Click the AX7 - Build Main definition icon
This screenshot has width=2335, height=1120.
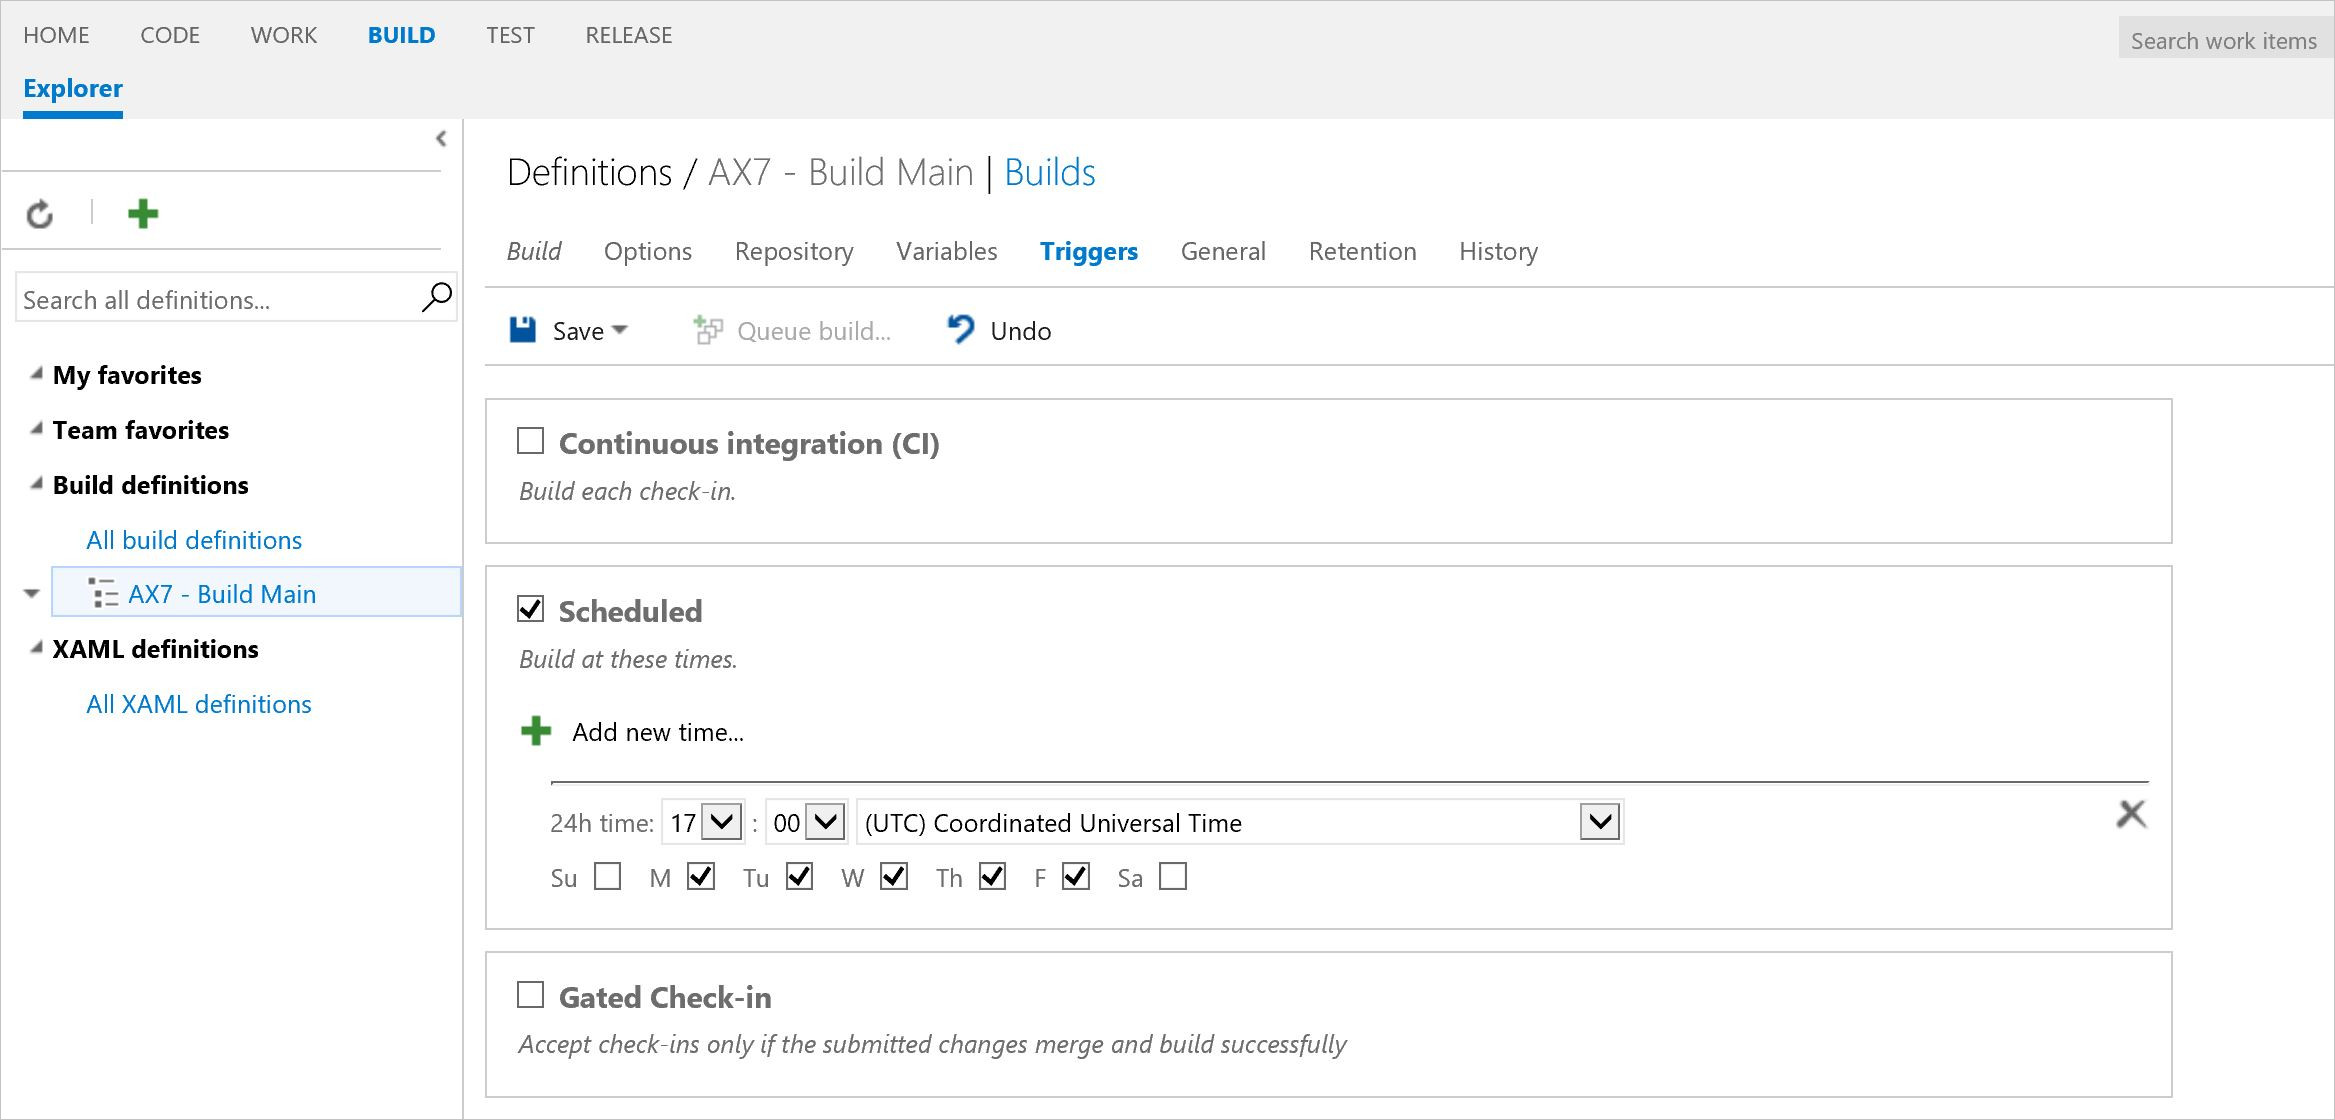pyautogui.click(x=103, y=593)
